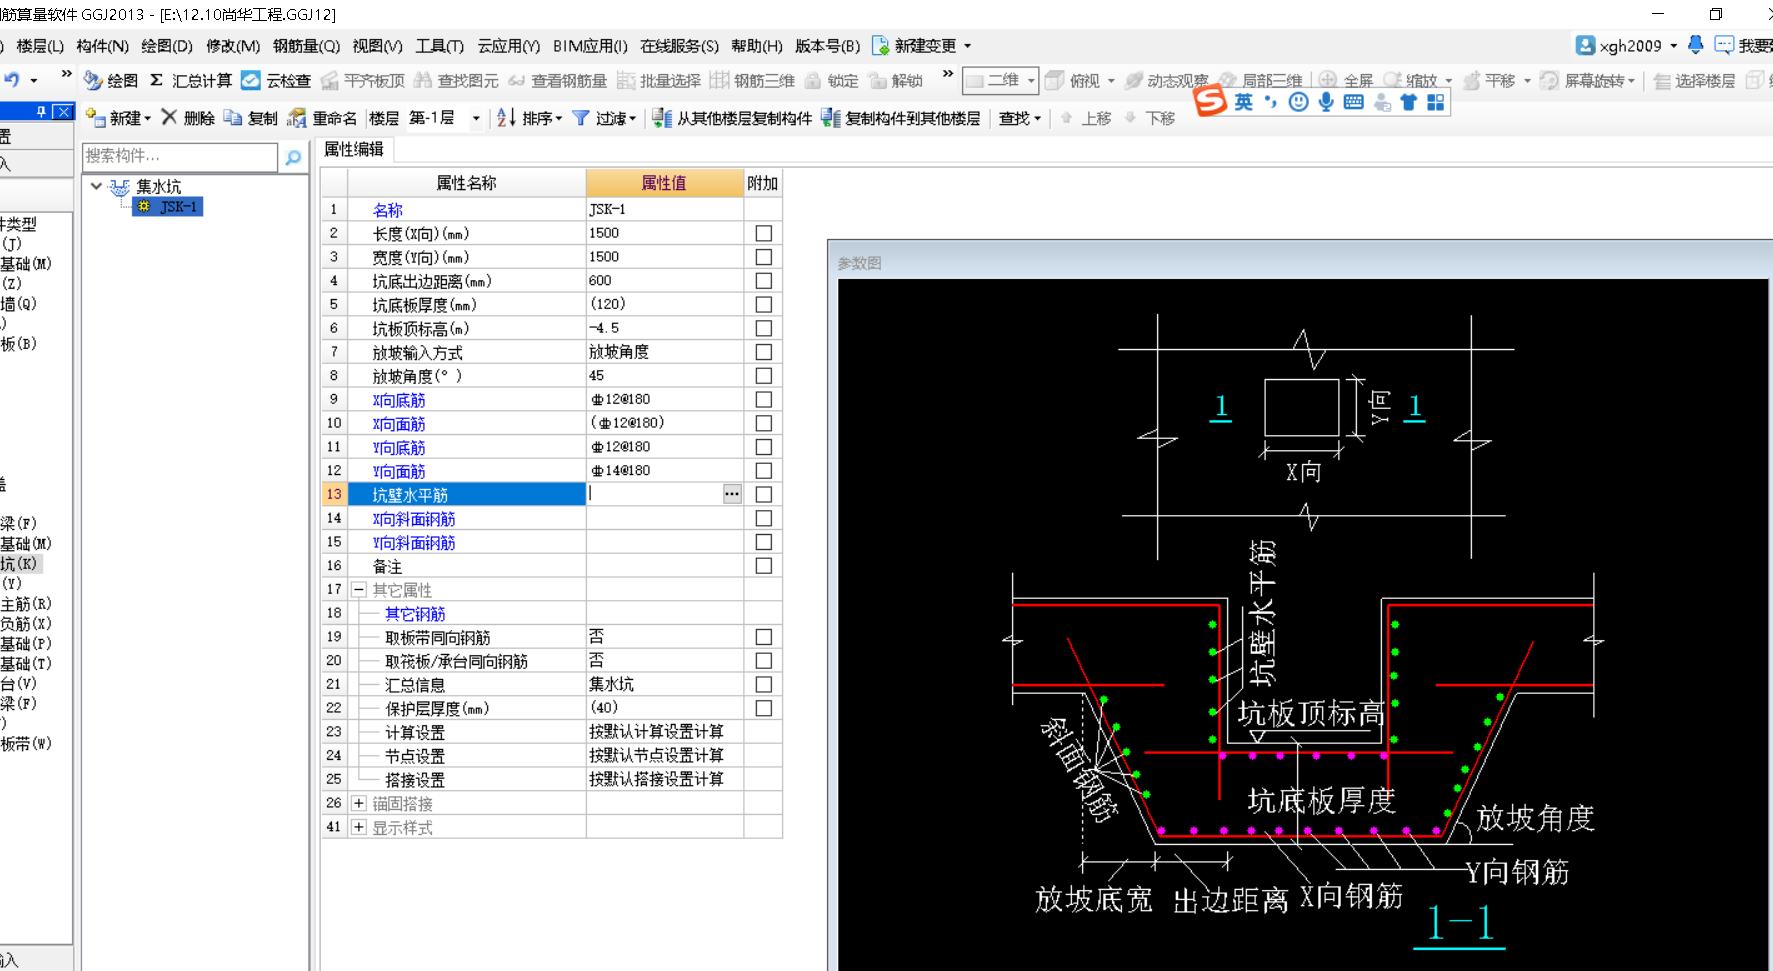The height and width of the screenshot is (971, 1773).
Task: Collapse the 其它属性 section
Action: pos(359,590)
